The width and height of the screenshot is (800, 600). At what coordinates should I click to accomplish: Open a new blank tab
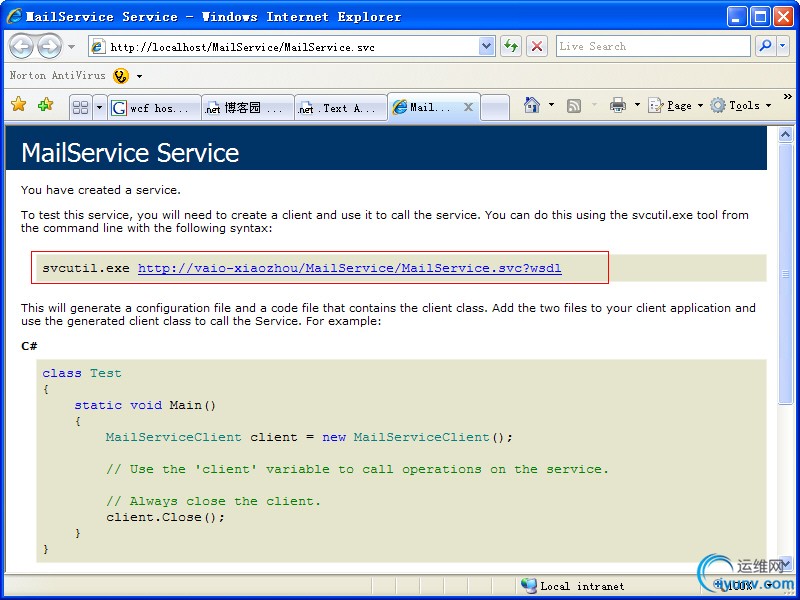pyautogui.click(x=495, y=108)
